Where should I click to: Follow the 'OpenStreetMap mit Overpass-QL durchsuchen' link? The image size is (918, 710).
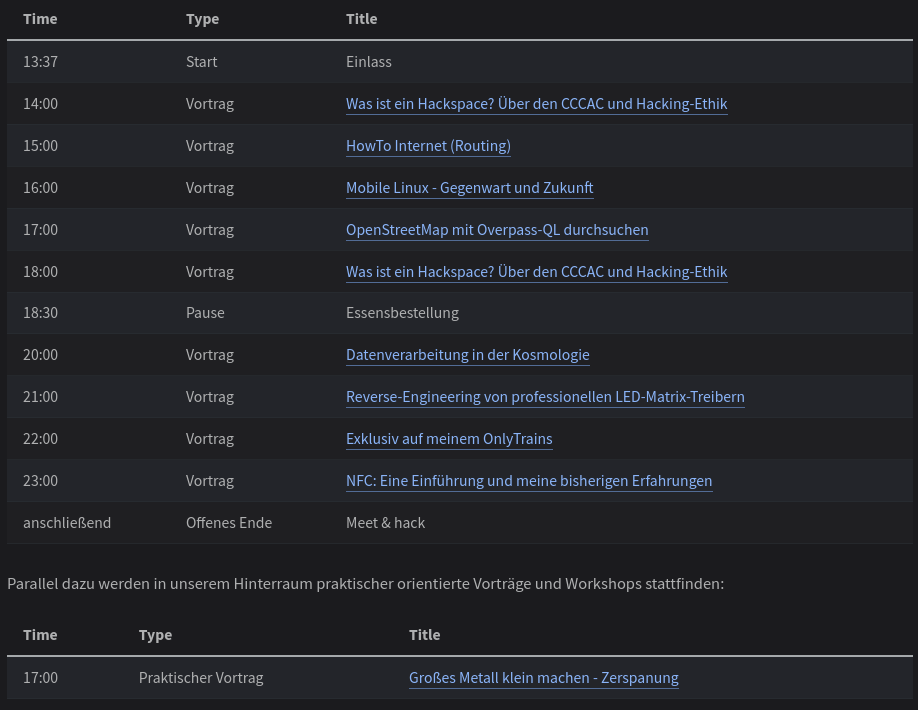[497, 230]
